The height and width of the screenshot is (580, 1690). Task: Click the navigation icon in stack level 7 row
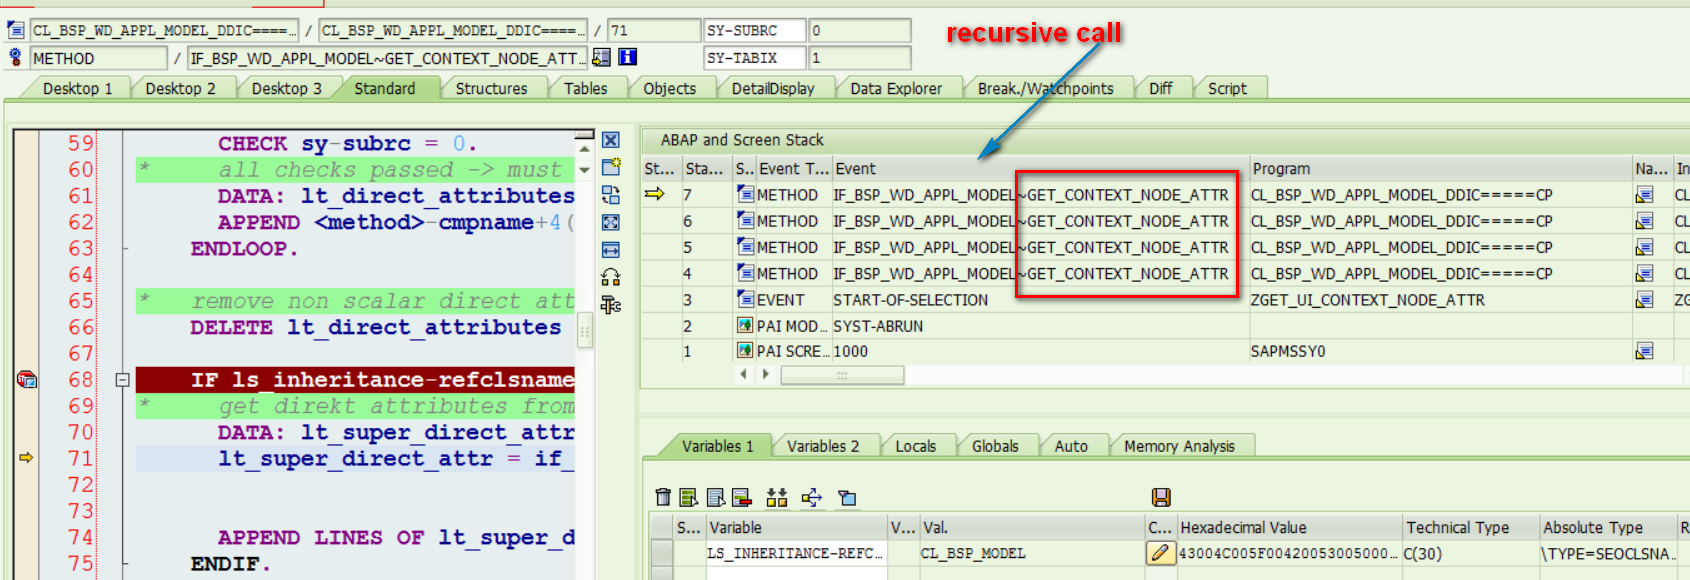(x=1644, y=195)
